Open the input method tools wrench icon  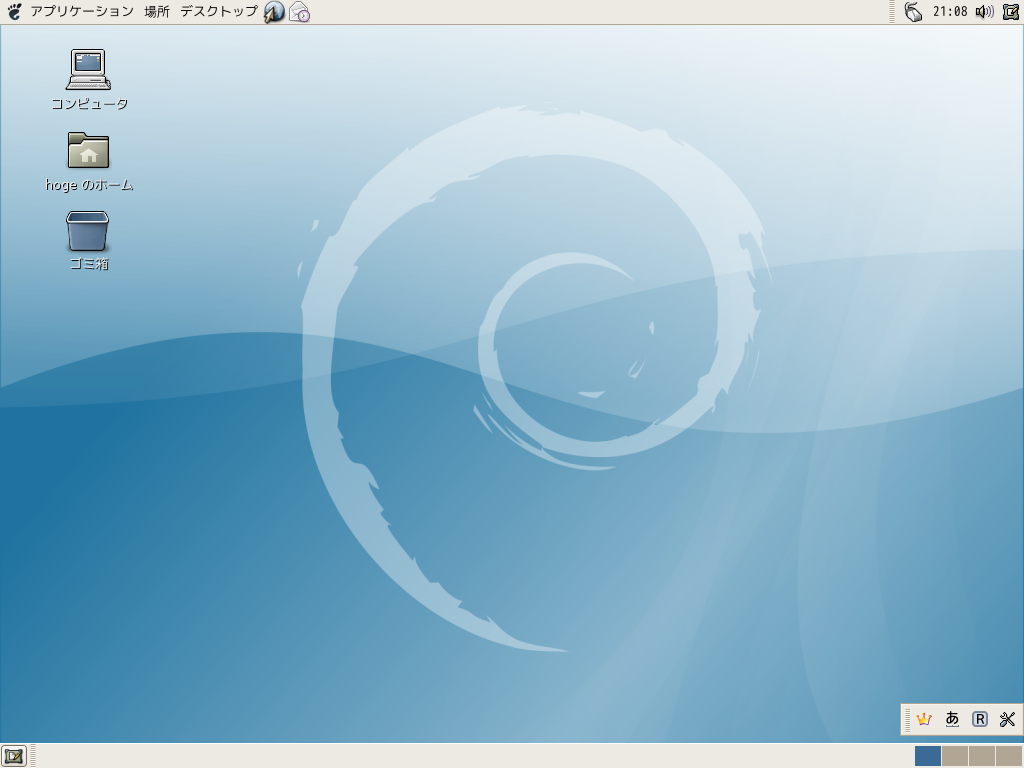click(x=1007, y=719)
